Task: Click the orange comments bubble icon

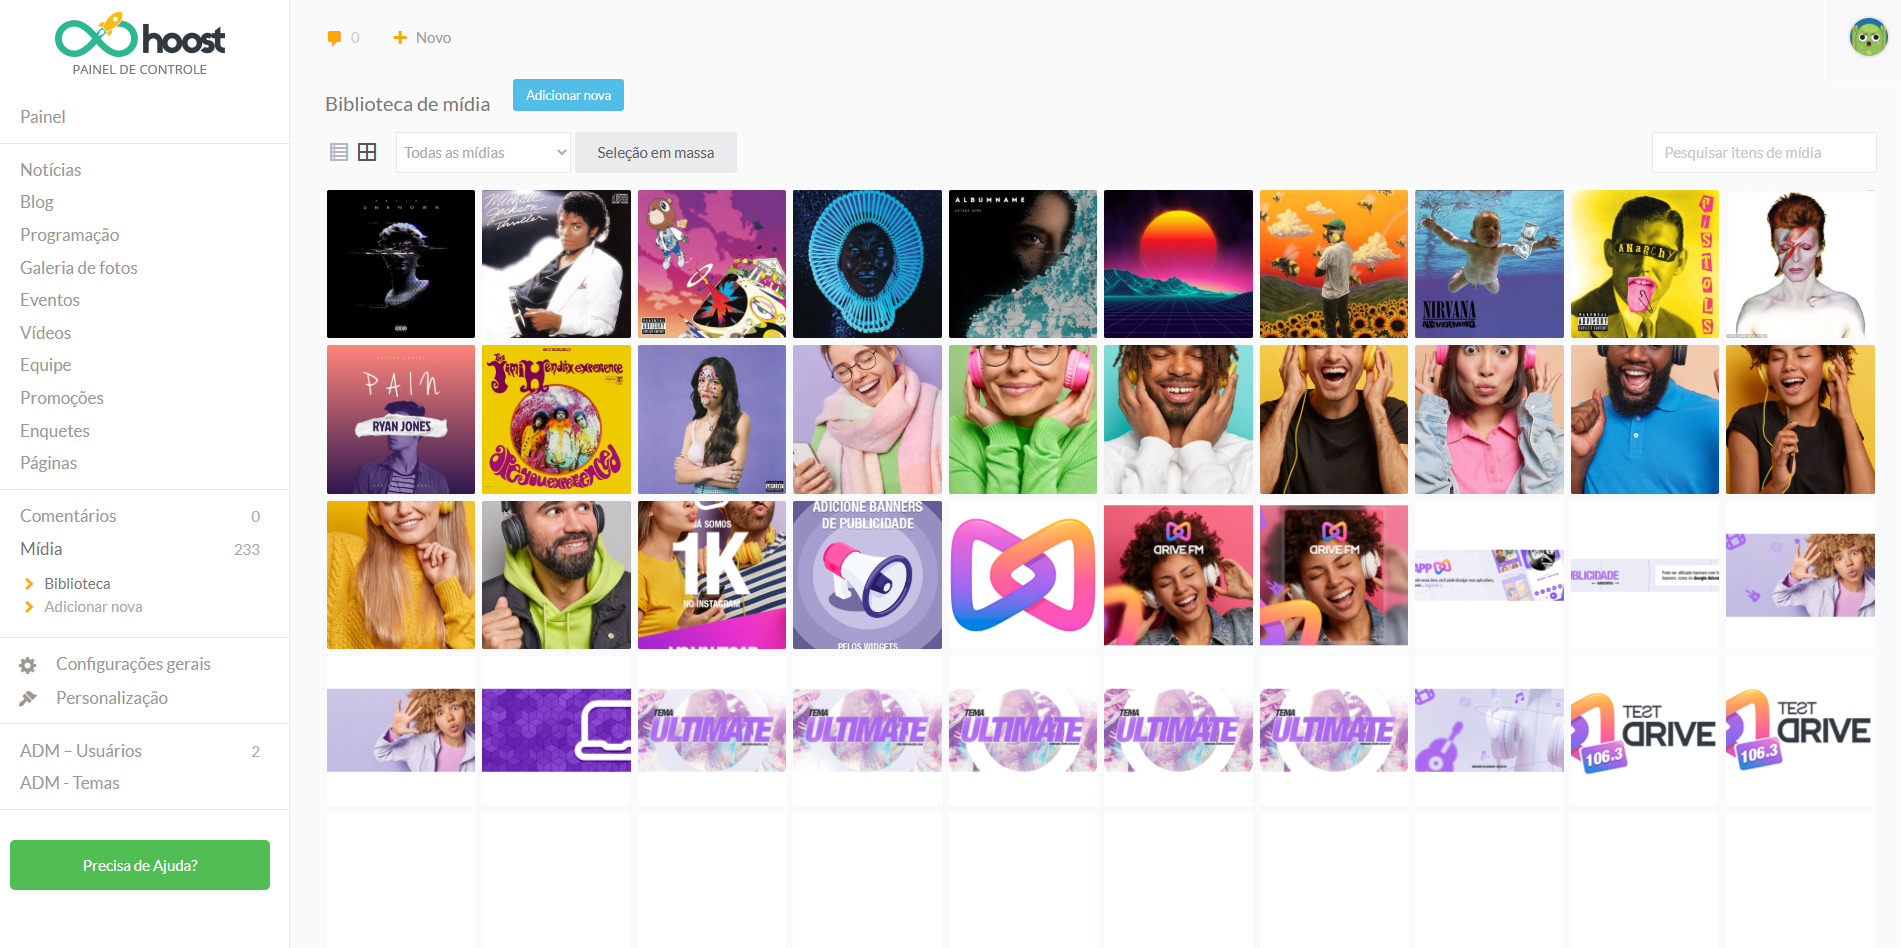Action: [334, 38]
